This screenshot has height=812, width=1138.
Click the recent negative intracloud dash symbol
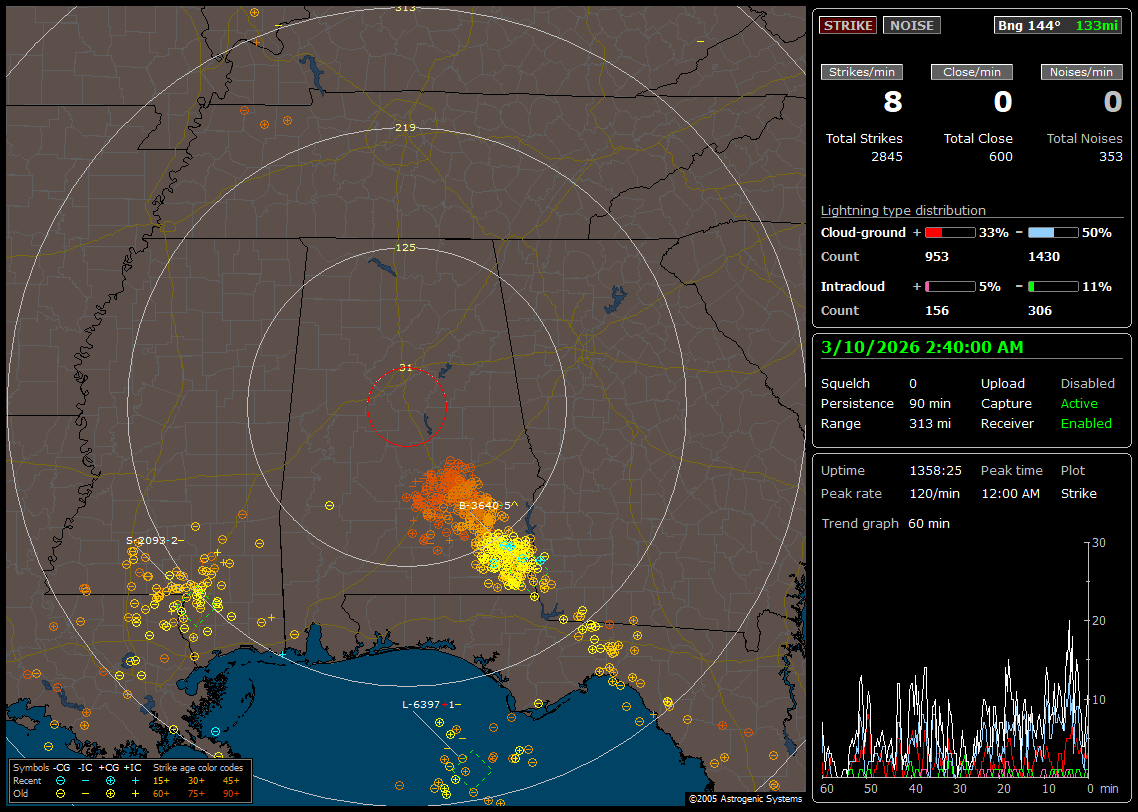tap(85, 780)
